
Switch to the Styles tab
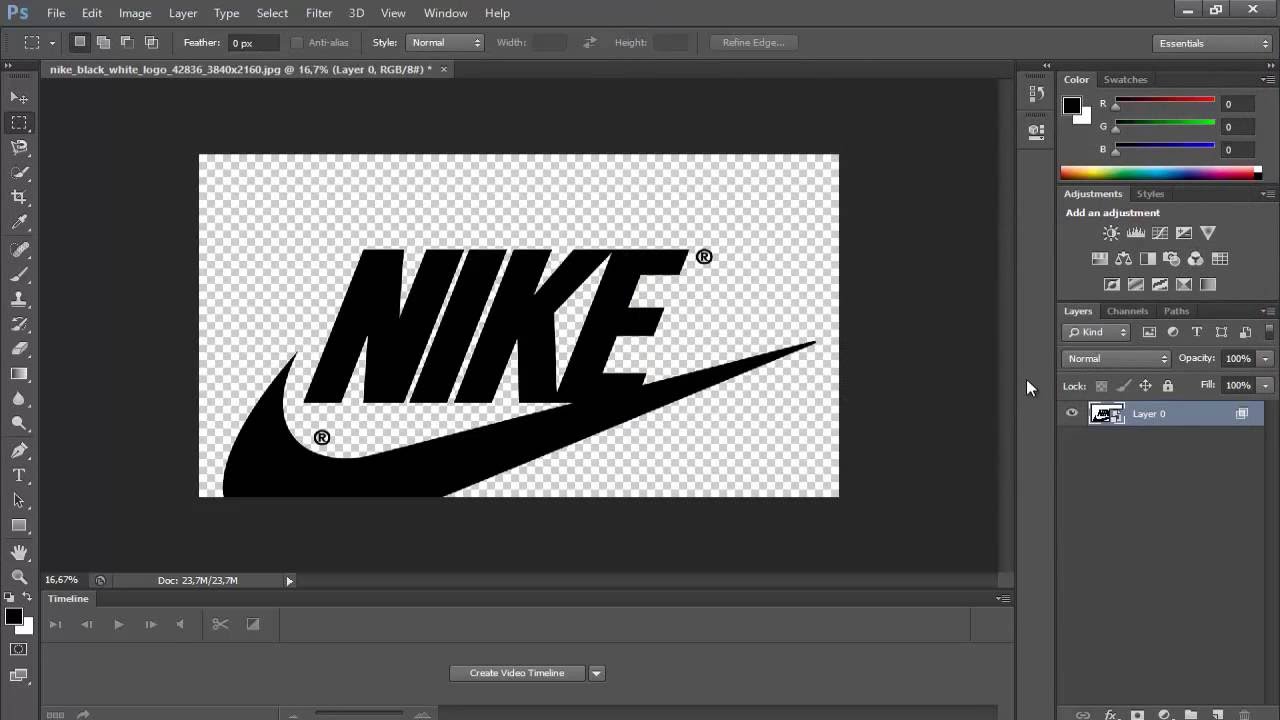pyautogui.click(x=1150, y=194)
